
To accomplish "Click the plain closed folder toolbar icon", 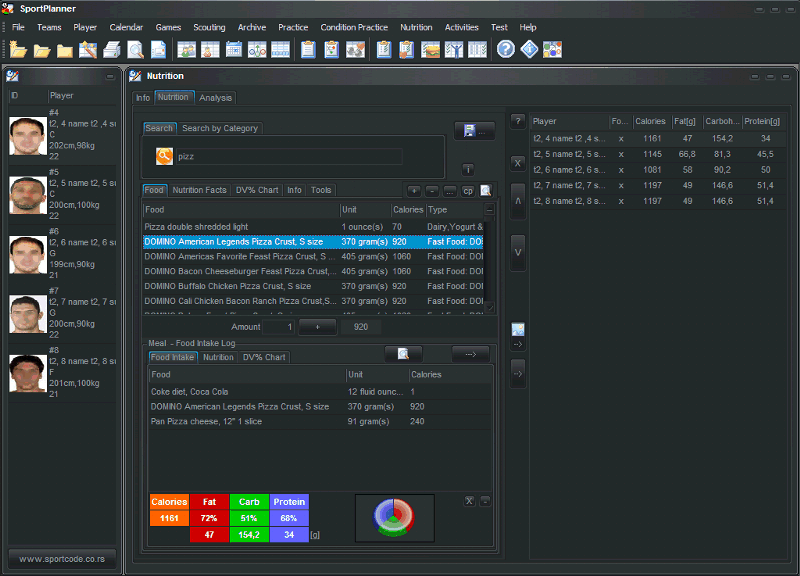I will [x=65, y=50].
